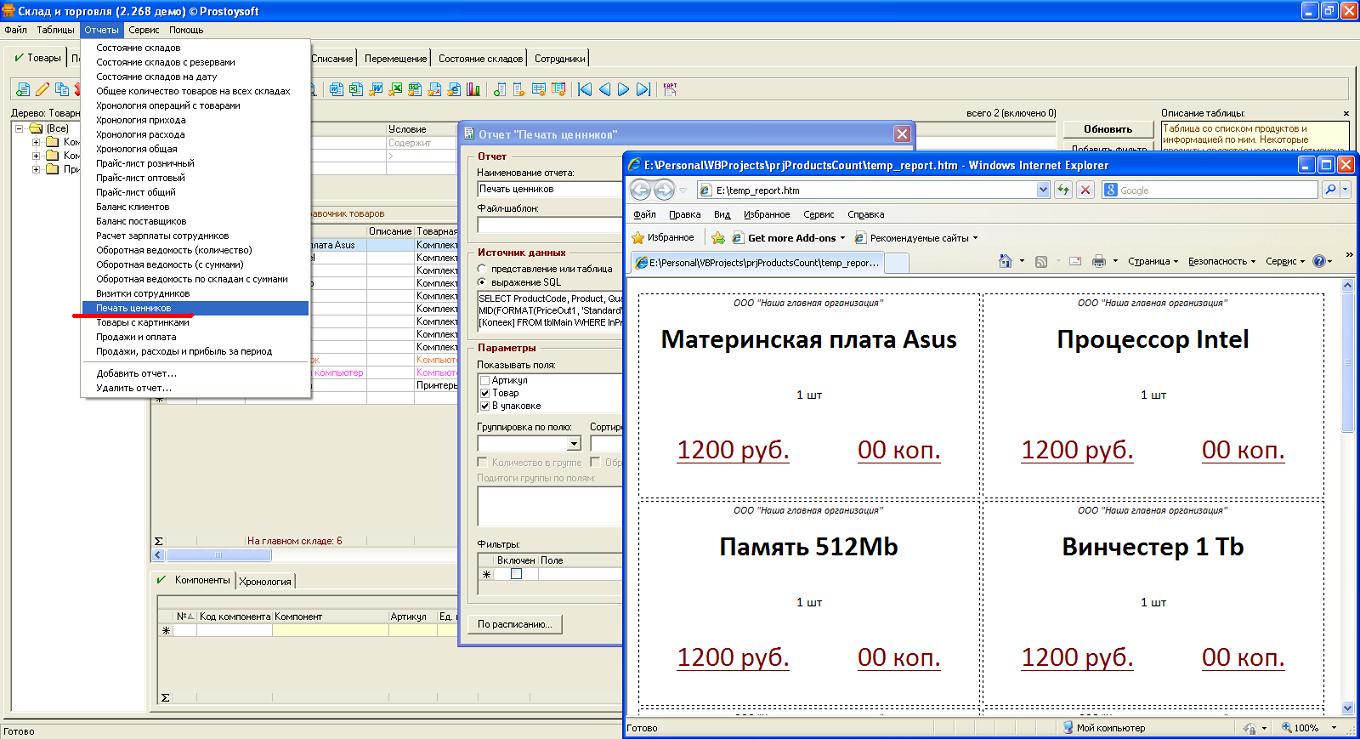The width and height of the screenshot is (1360, 739).
Task: Click the IE Refresh icon
Action: pyautogui.click(x=1062, y=190)
